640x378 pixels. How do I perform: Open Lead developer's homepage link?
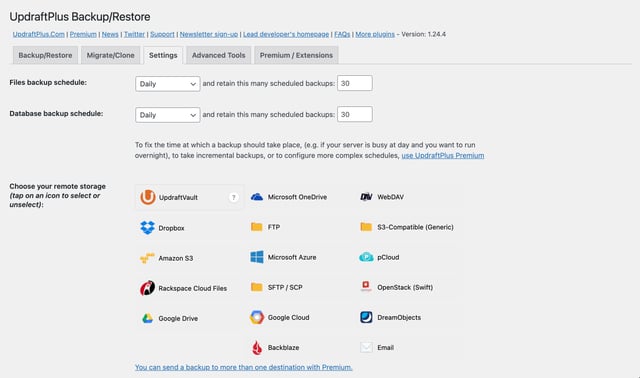[286, 34]
